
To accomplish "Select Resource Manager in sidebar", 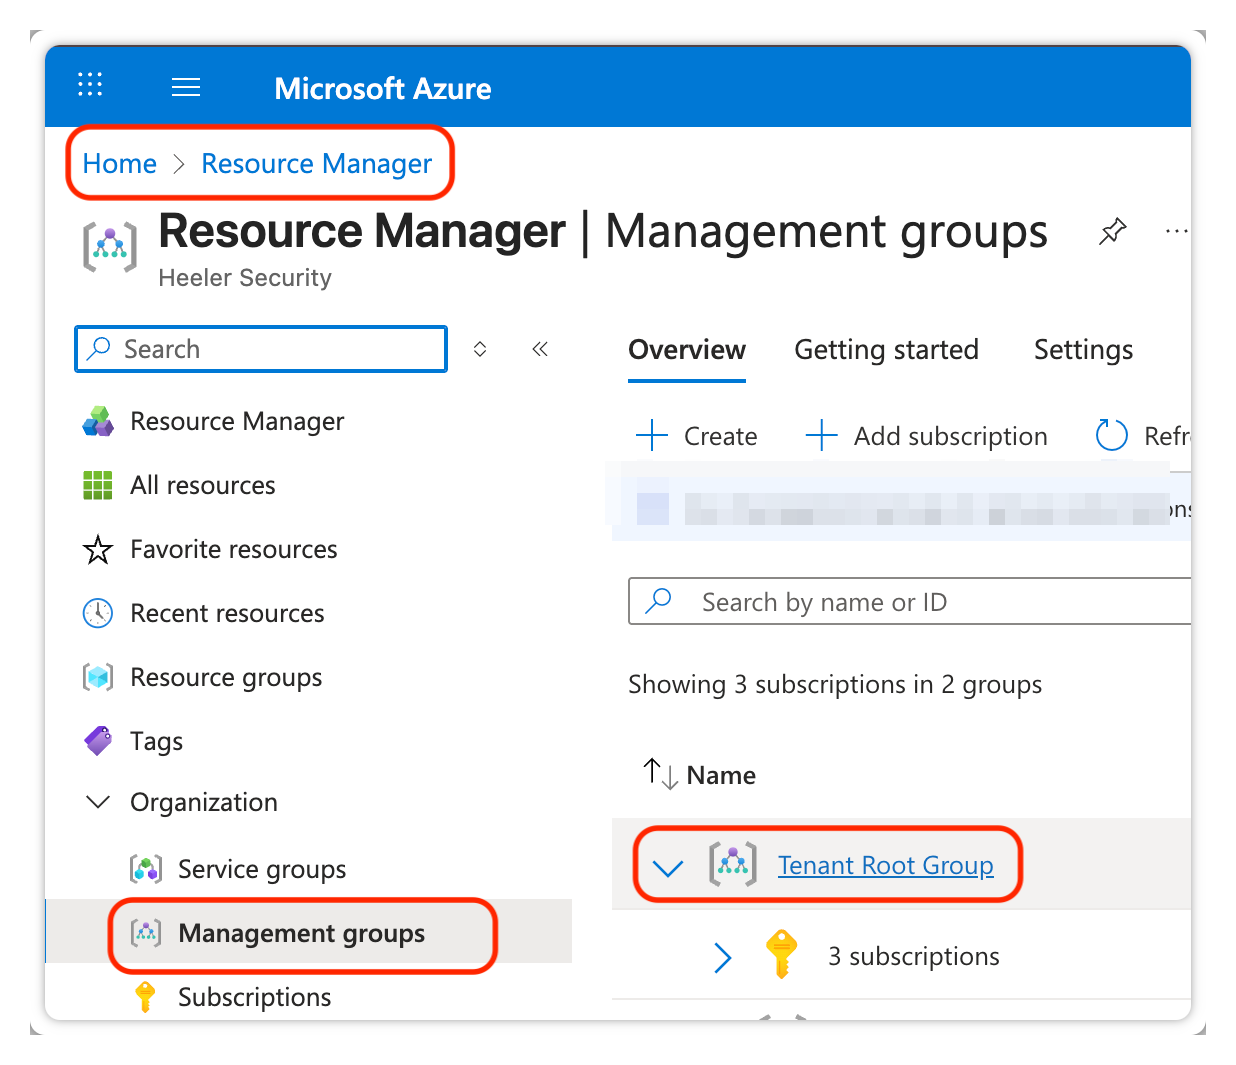I will (237, 421).
